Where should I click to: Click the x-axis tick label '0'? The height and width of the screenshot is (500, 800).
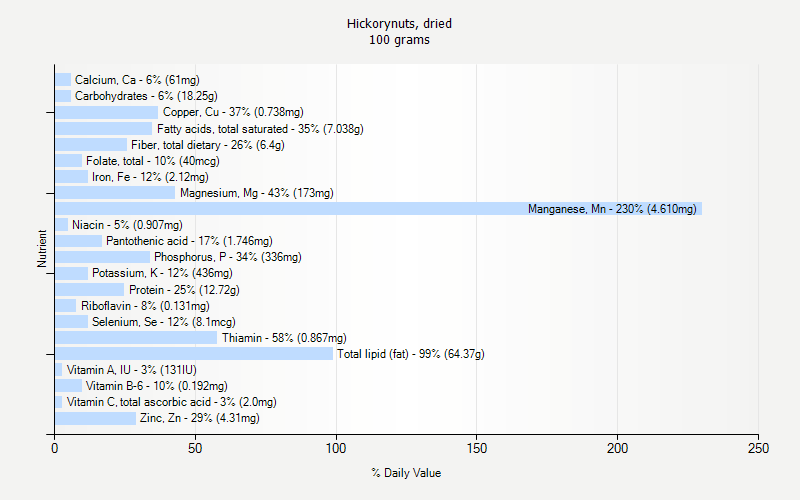[55, 448]
